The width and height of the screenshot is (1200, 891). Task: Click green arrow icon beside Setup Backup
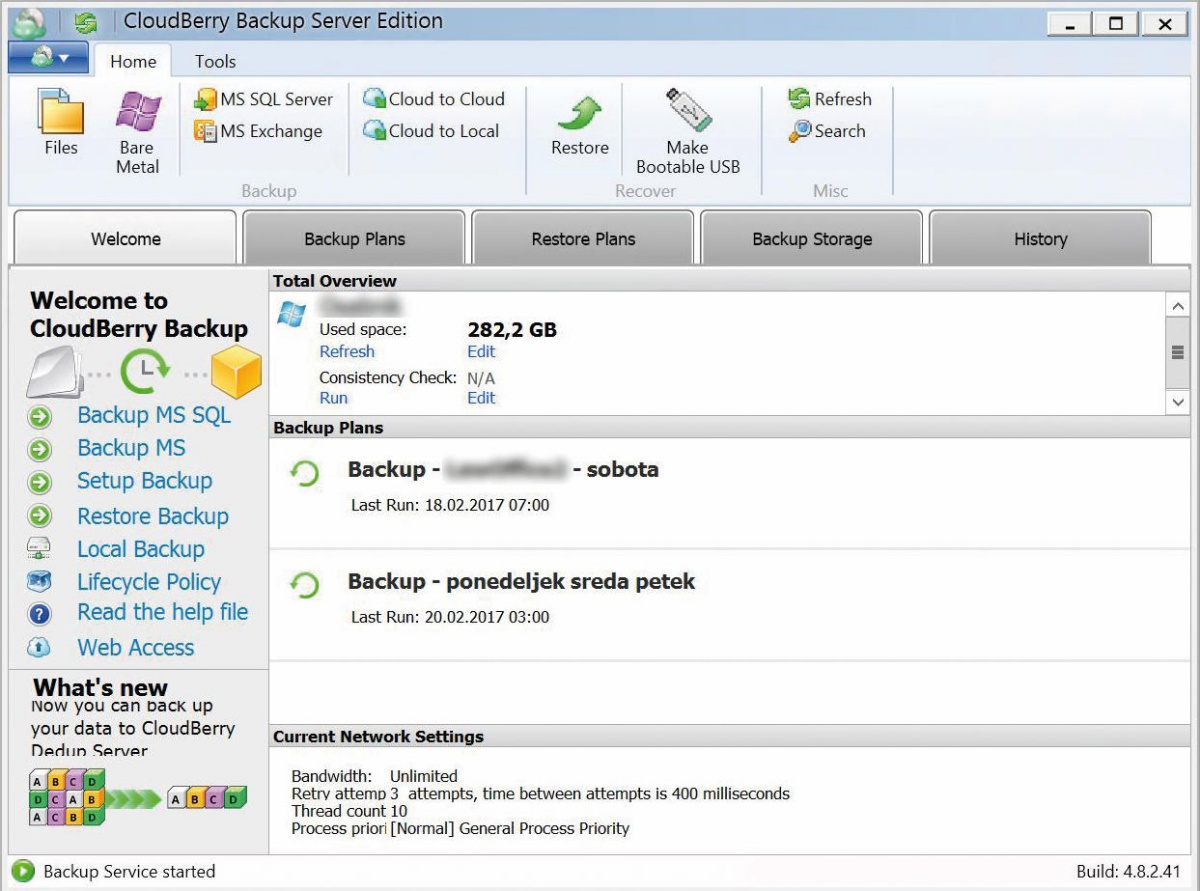[39, 483]
